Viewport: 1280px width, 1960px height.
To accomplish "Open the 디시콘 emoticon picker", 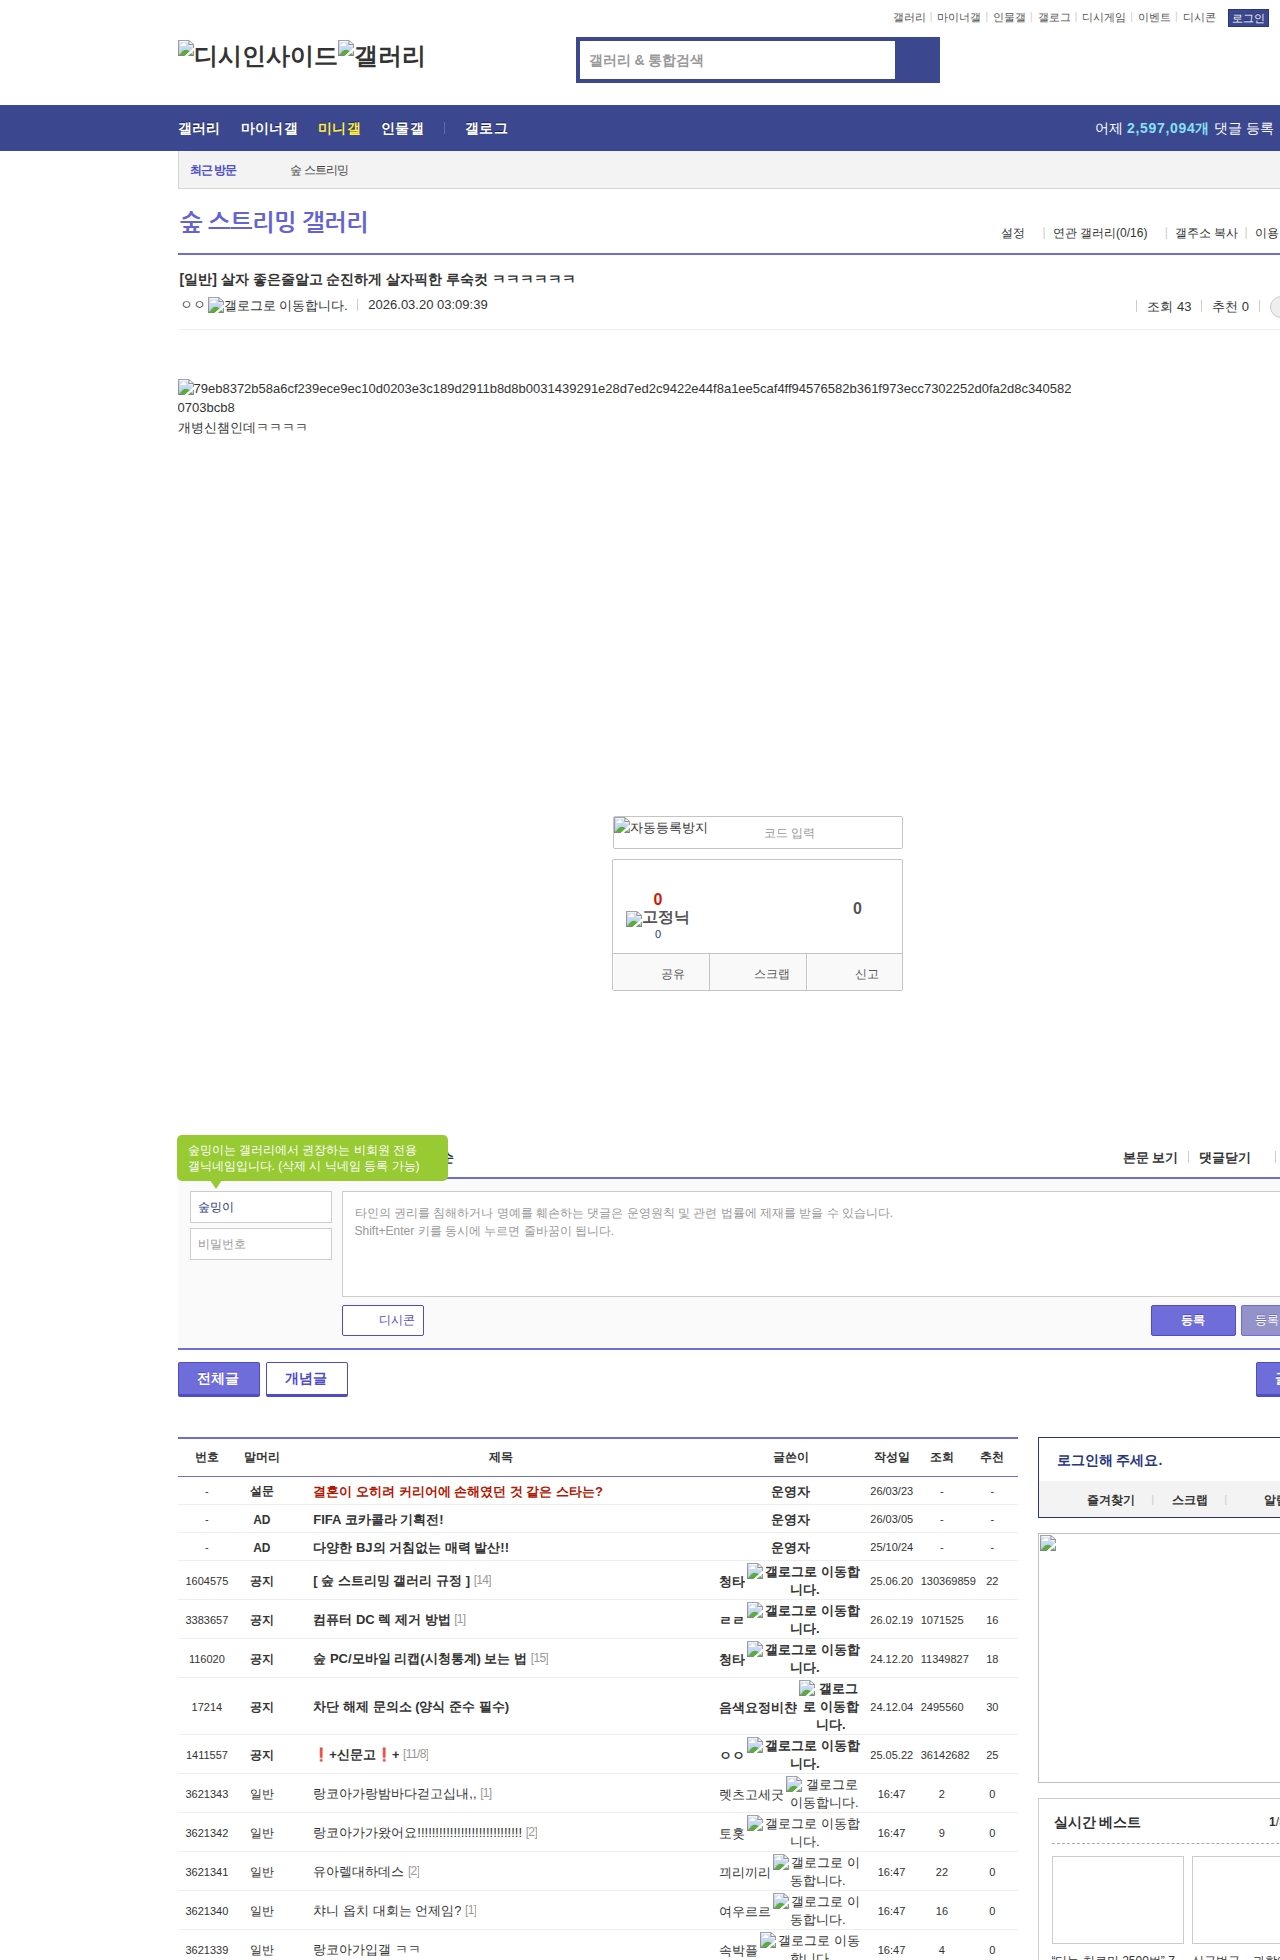I will (x=383, y=1320).
